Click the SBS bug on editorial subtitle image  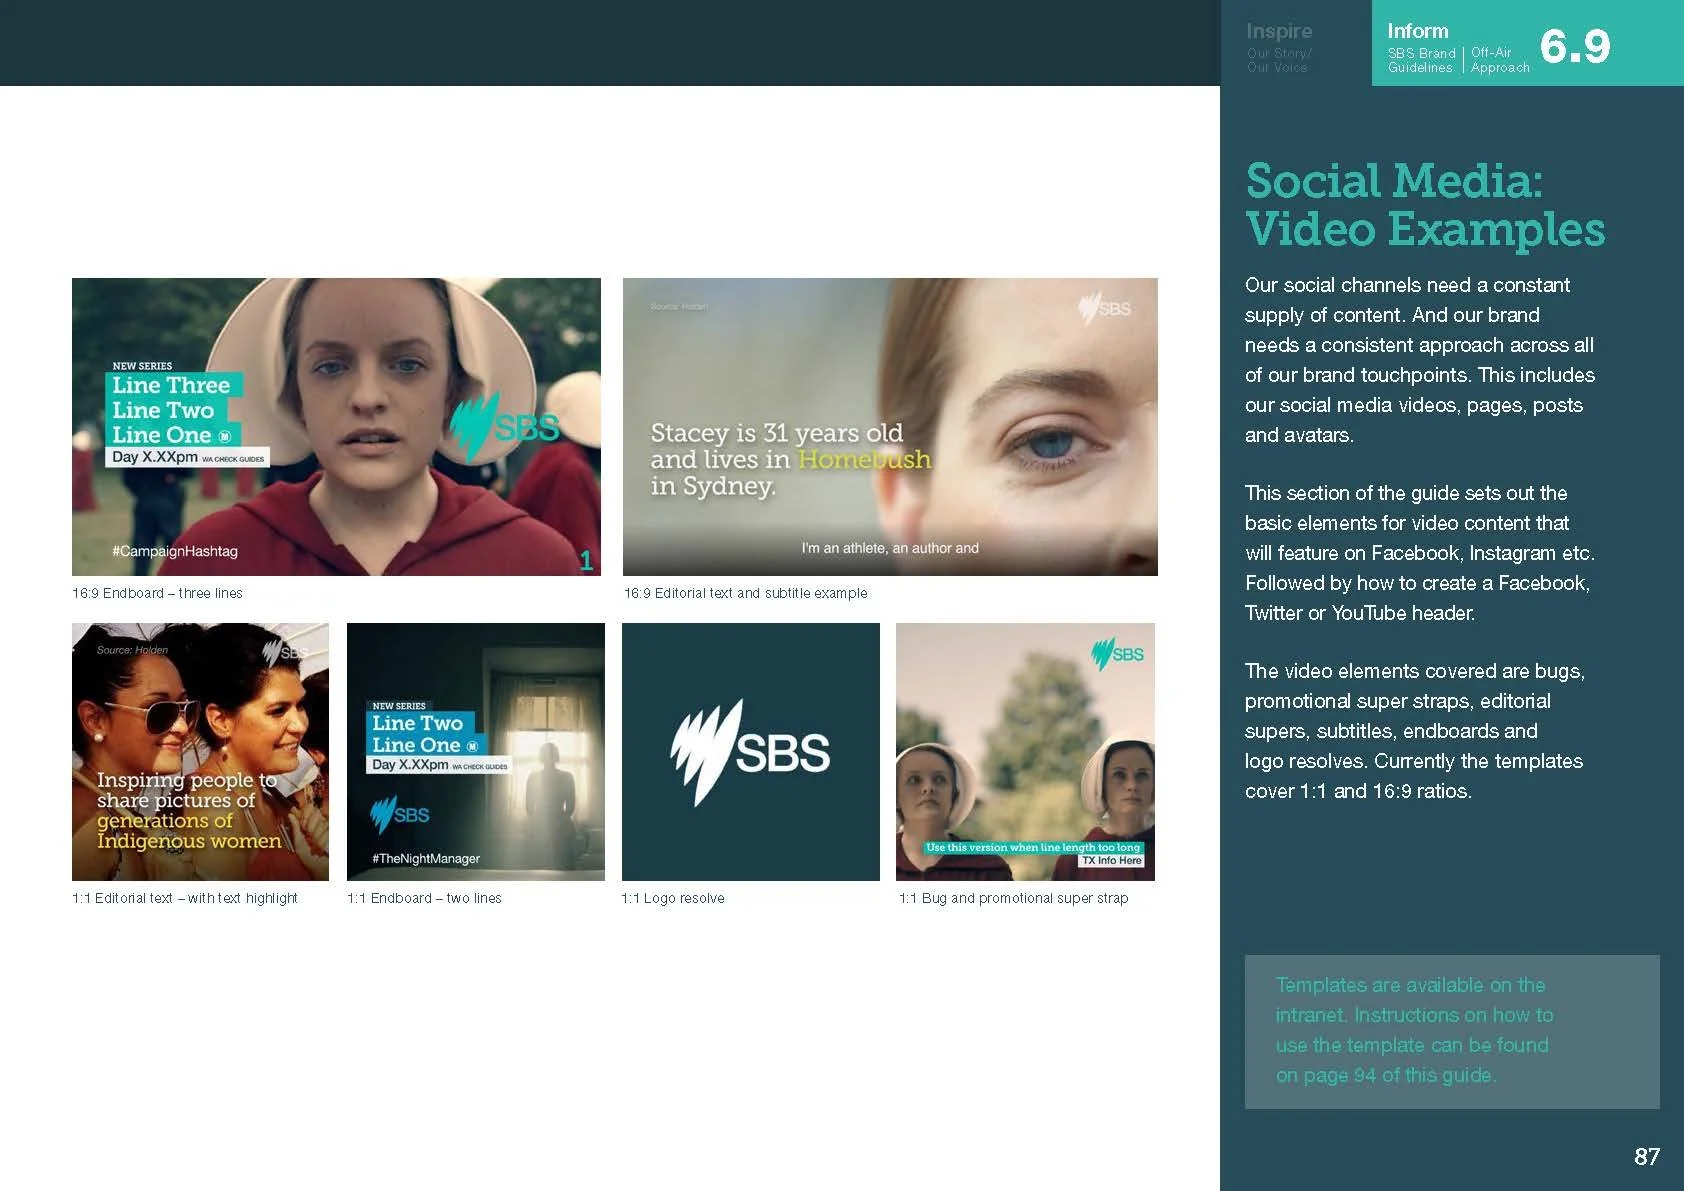[x=1105, y=308]
